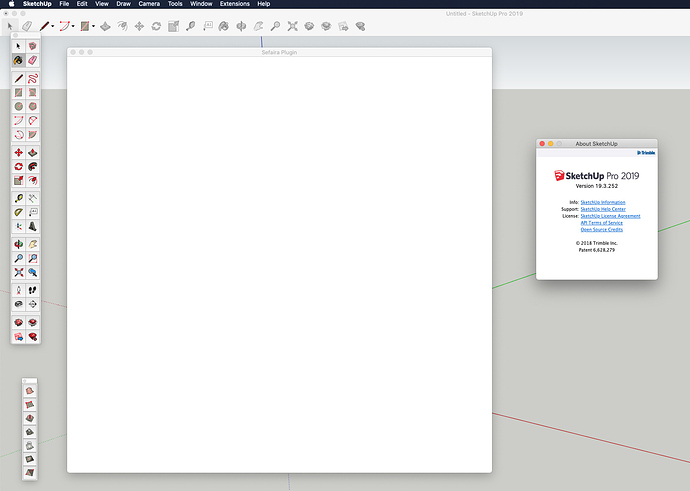The height and width of the screenshot is (491, 690).
Task: Pick the Polygon tool in the palette
Action: pyautogui.click(x=33, y=106)
